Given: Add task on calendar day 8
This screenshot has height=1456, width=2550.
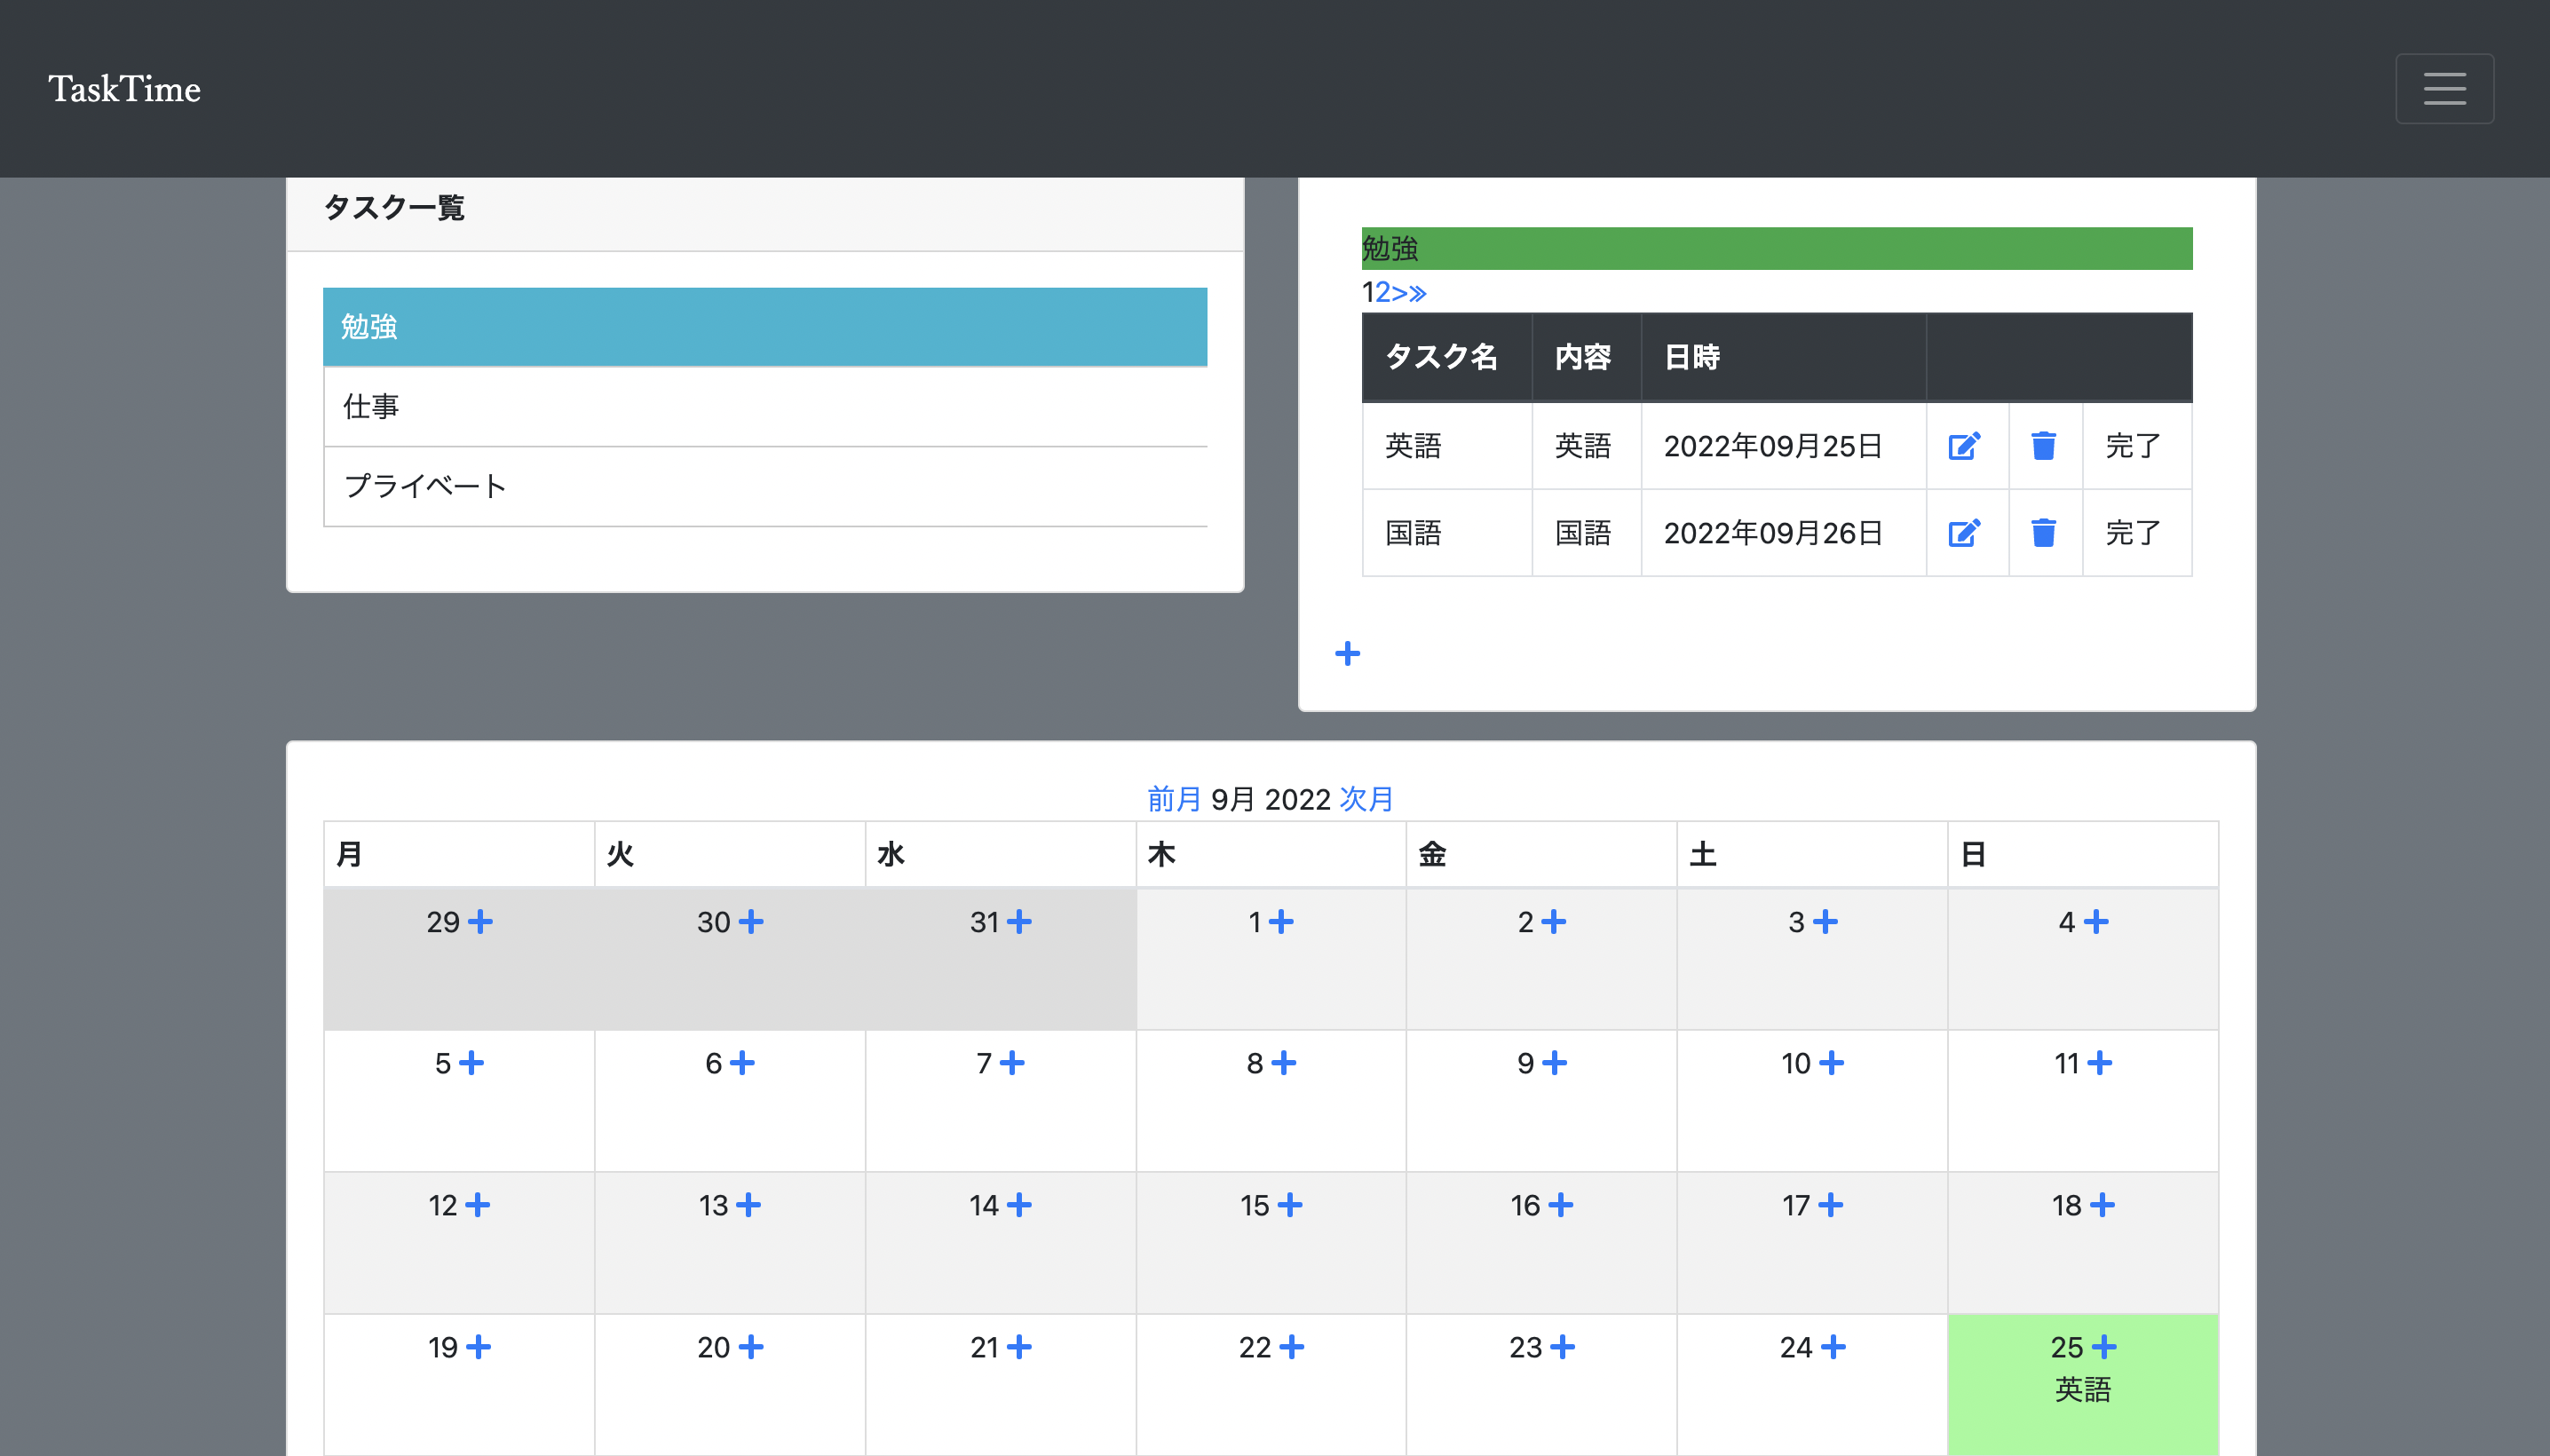Looking at the screenshot, I should click(1284, 1062).
